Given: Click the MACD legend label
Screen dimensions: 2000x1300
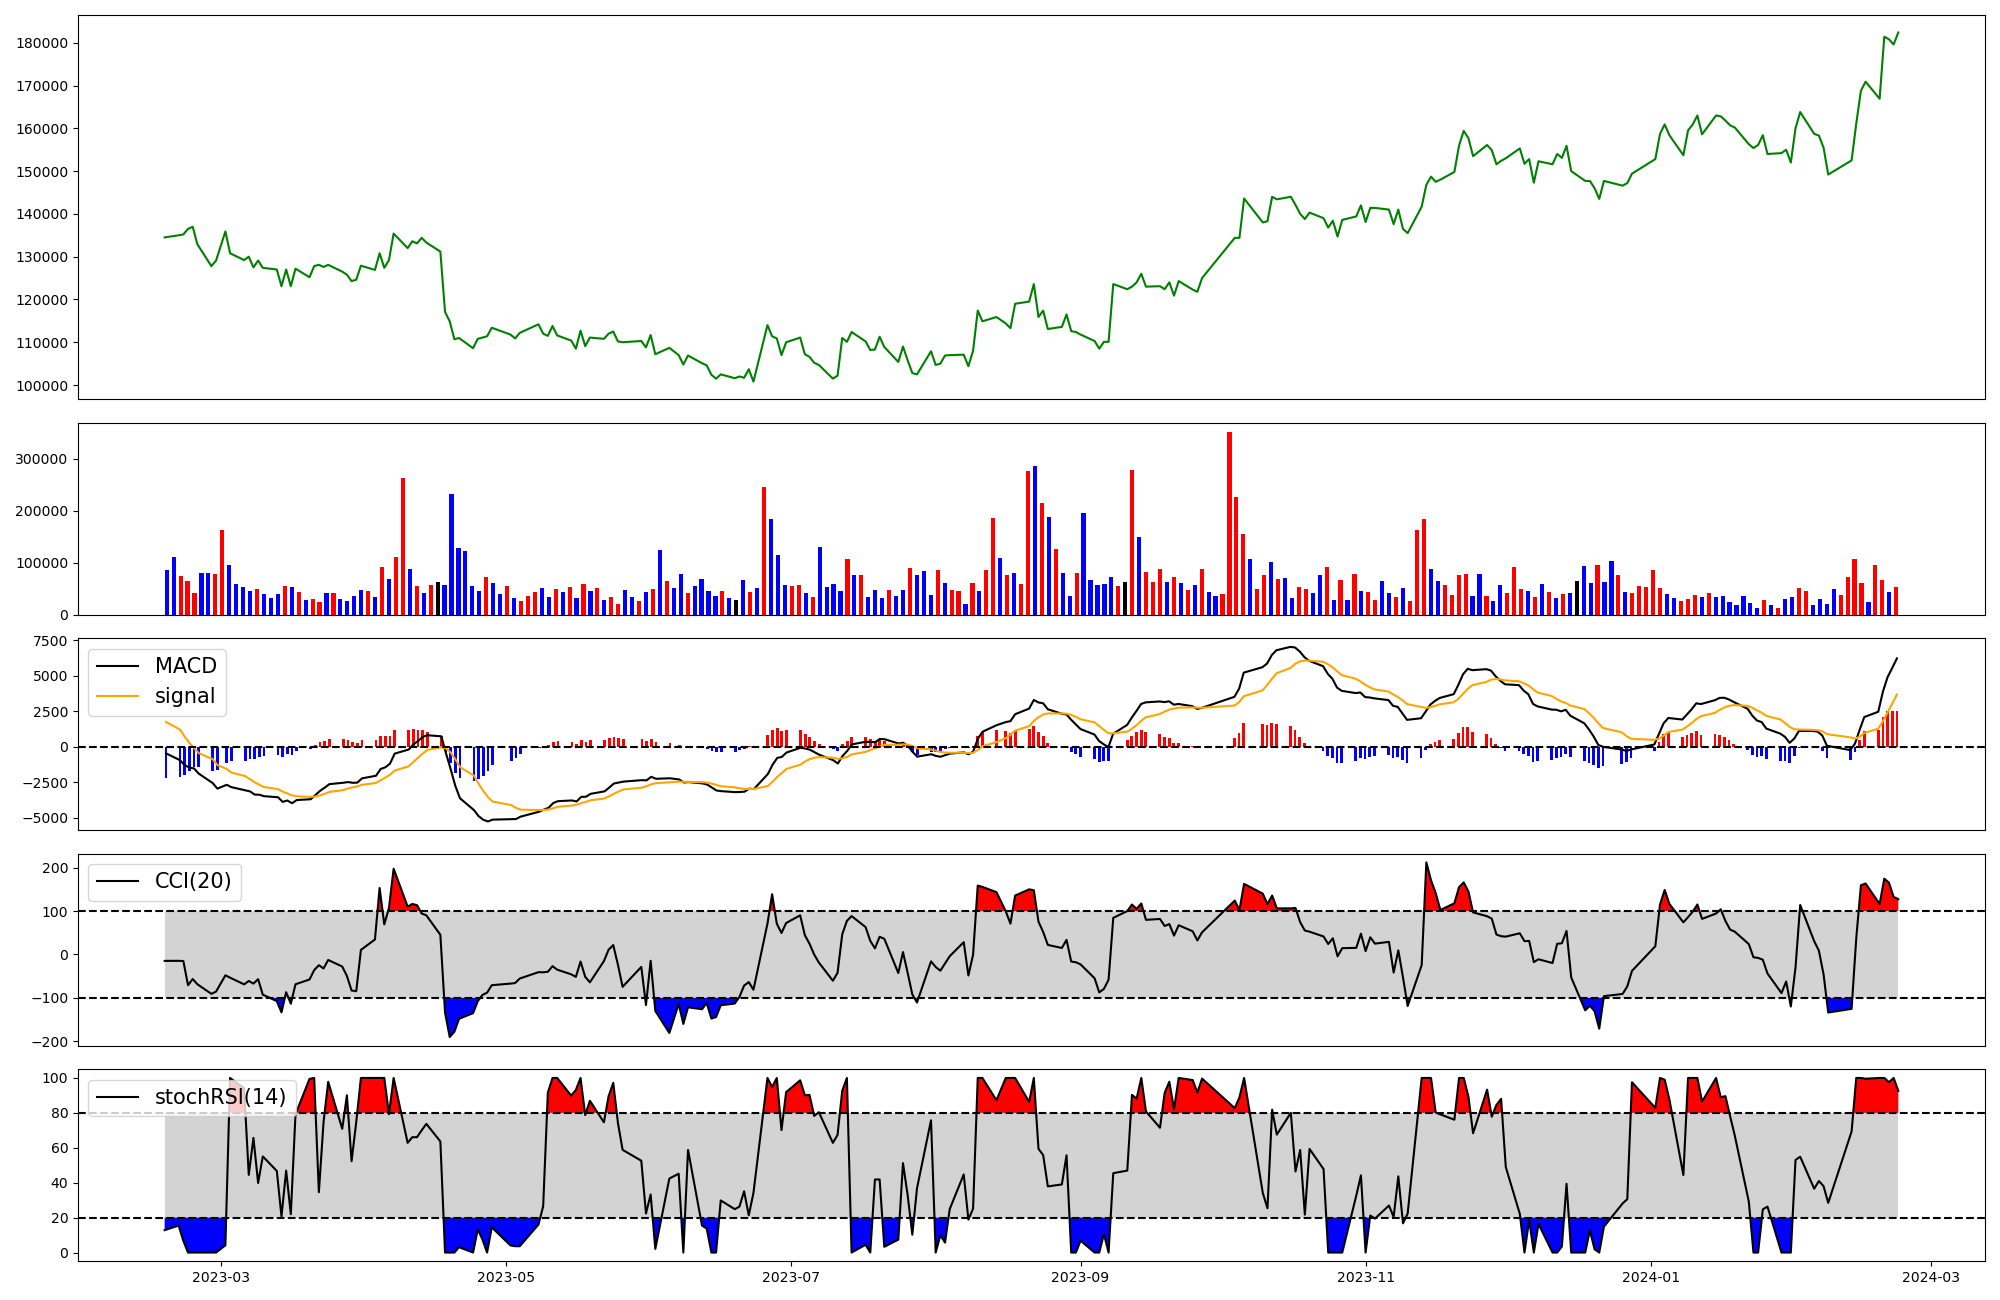Looking at the screenshot, I should click(185, 666).
